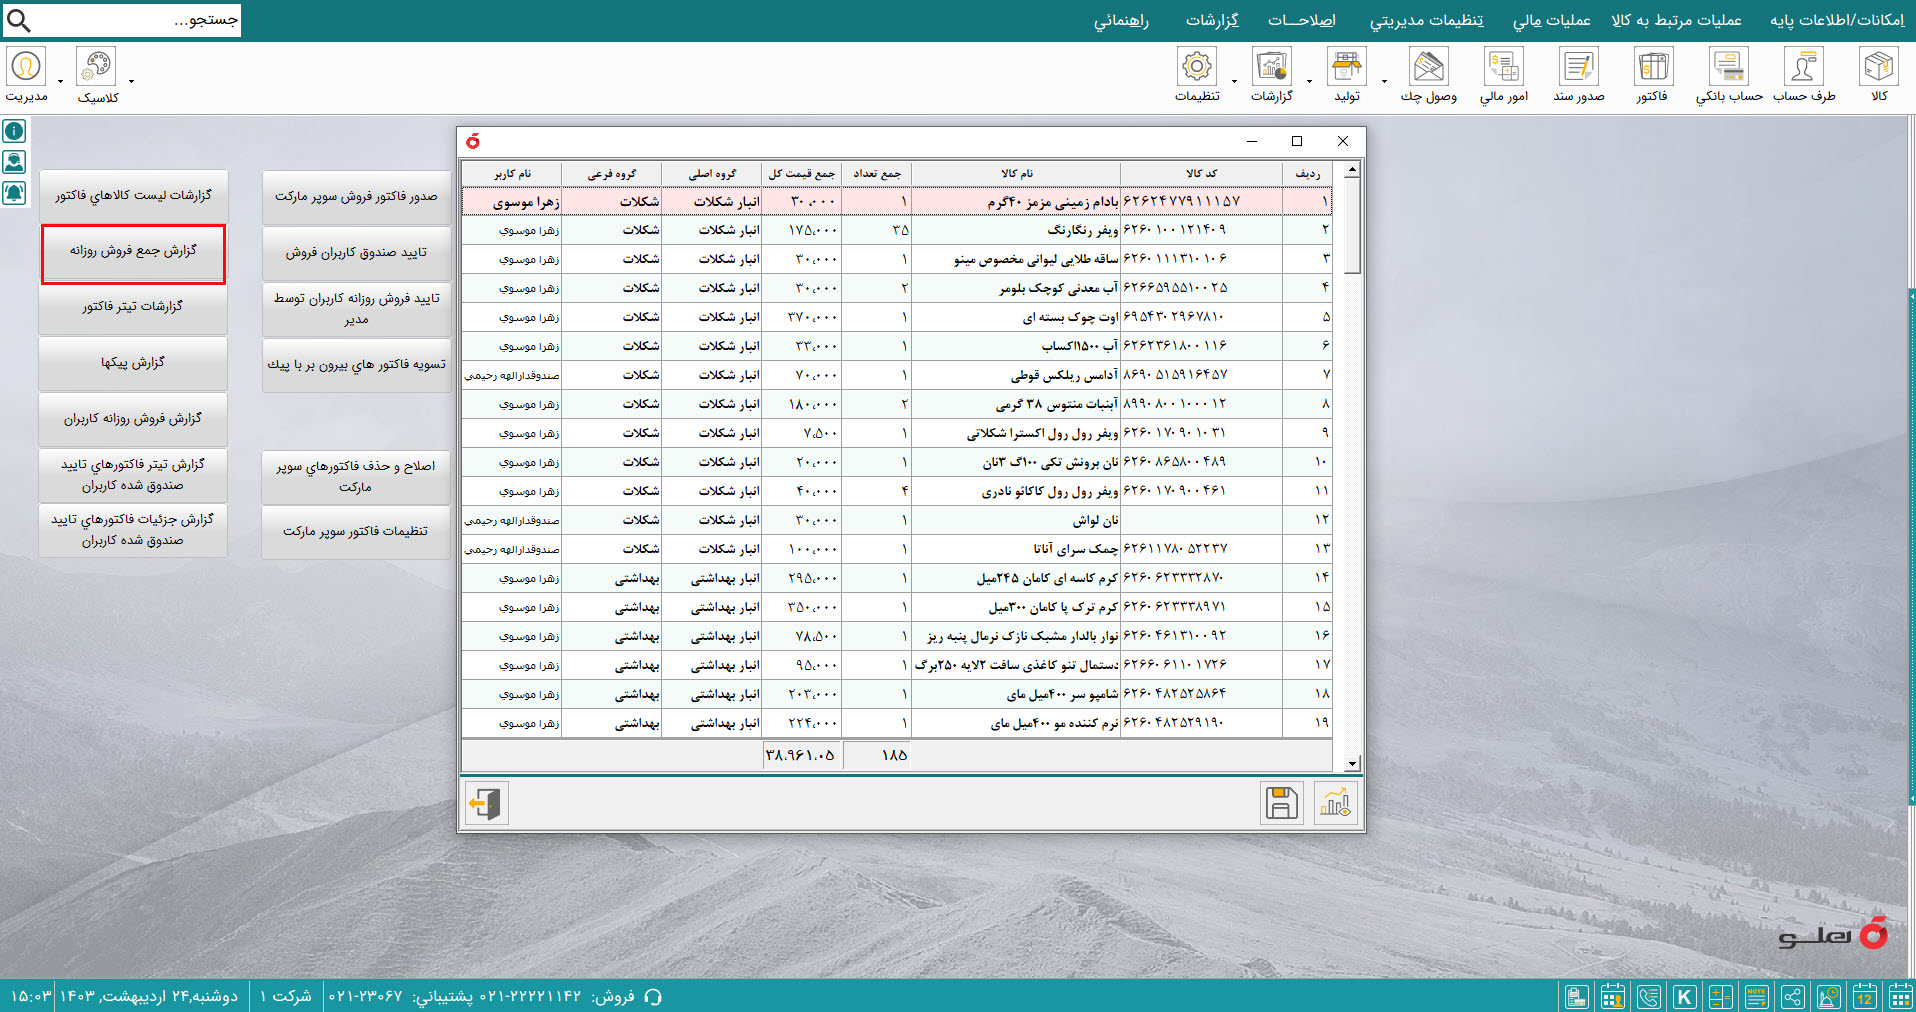Click the calendar with person status icon
The image size is (1916, 1012).
(x=1613, y=997)
